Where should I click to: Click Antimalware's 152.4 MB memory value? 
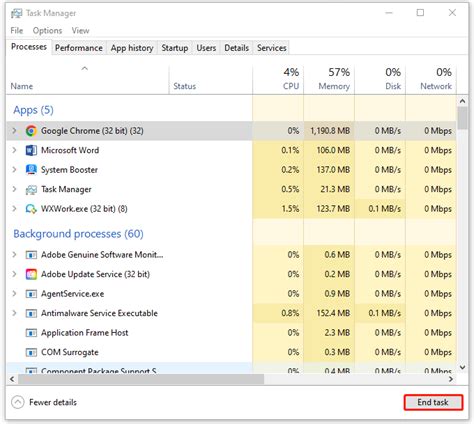pyautogui.click(x=333, y=313)
